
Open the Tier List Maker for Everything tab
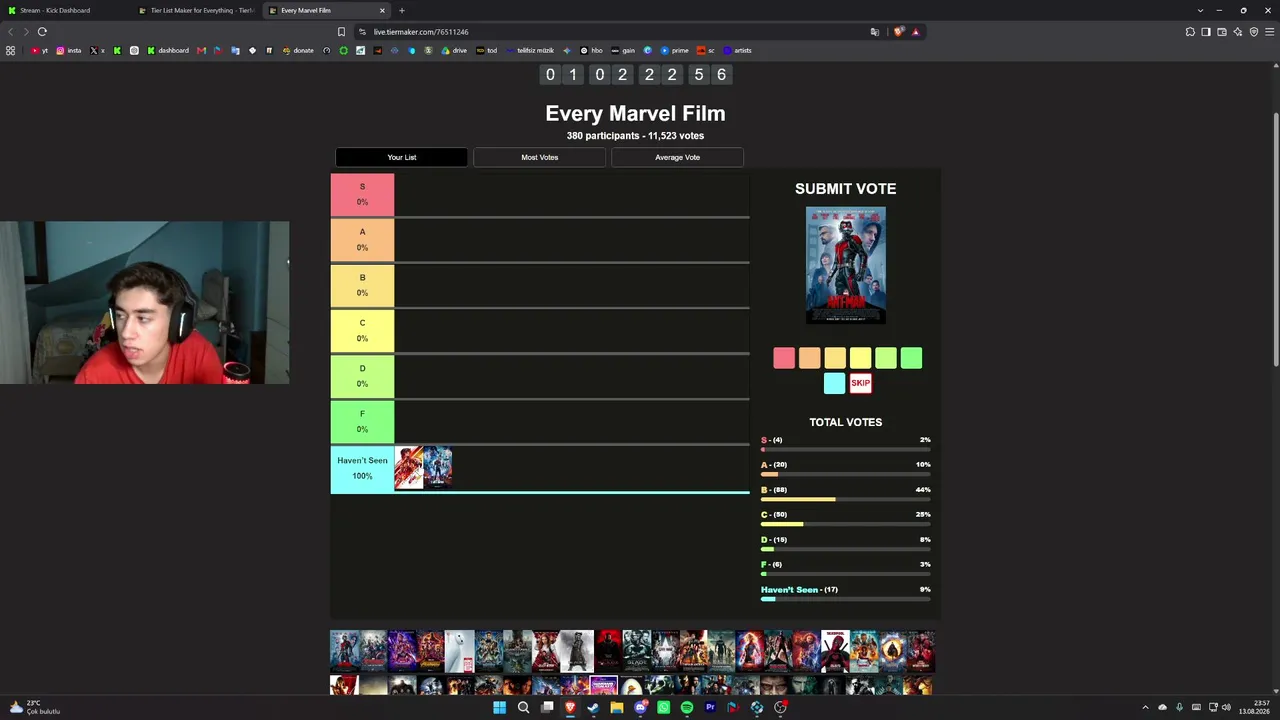[x=196, y=10]
